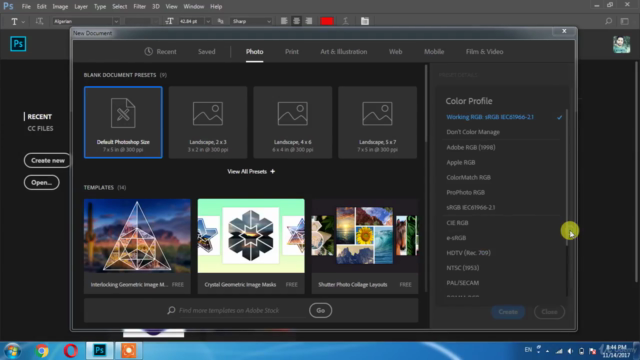Click the volume speaker tray icon
The width and height of the screenshot is (640, 360).
(x=570, y=351)
